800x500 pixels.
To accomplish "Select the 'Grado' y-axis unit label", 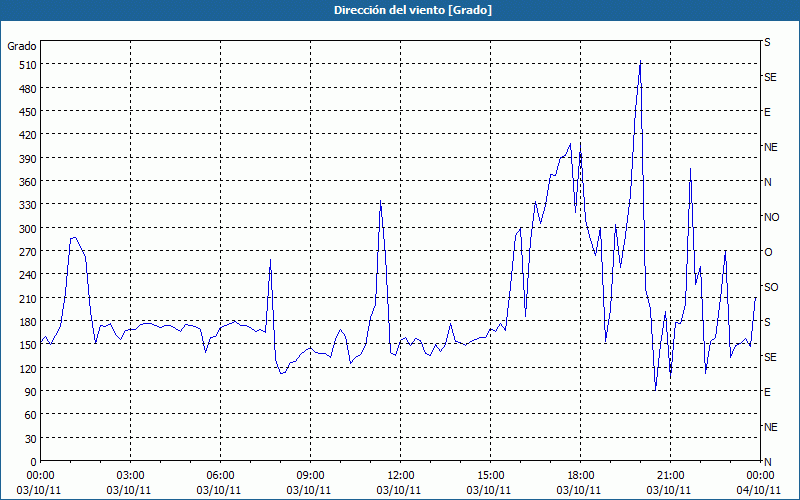I will tap(22, 46).
